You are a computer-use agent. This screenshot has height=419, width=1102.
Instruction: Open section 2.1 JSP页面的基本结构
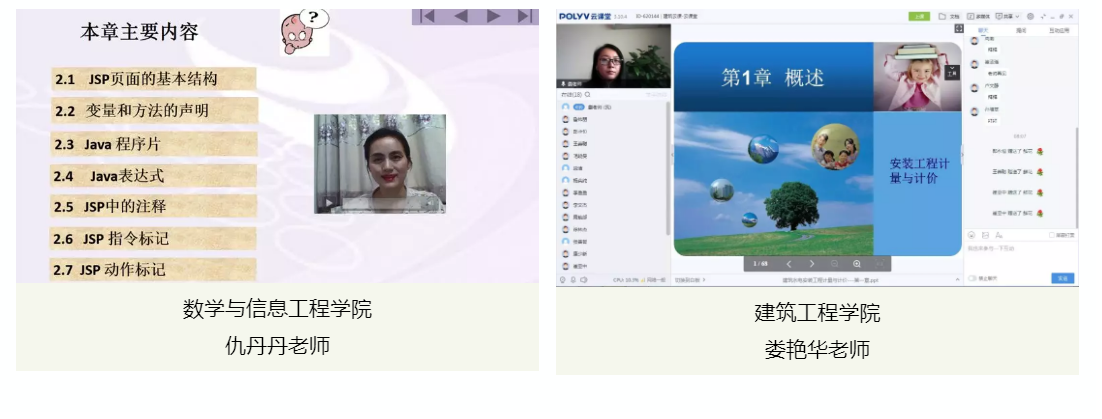153,79
